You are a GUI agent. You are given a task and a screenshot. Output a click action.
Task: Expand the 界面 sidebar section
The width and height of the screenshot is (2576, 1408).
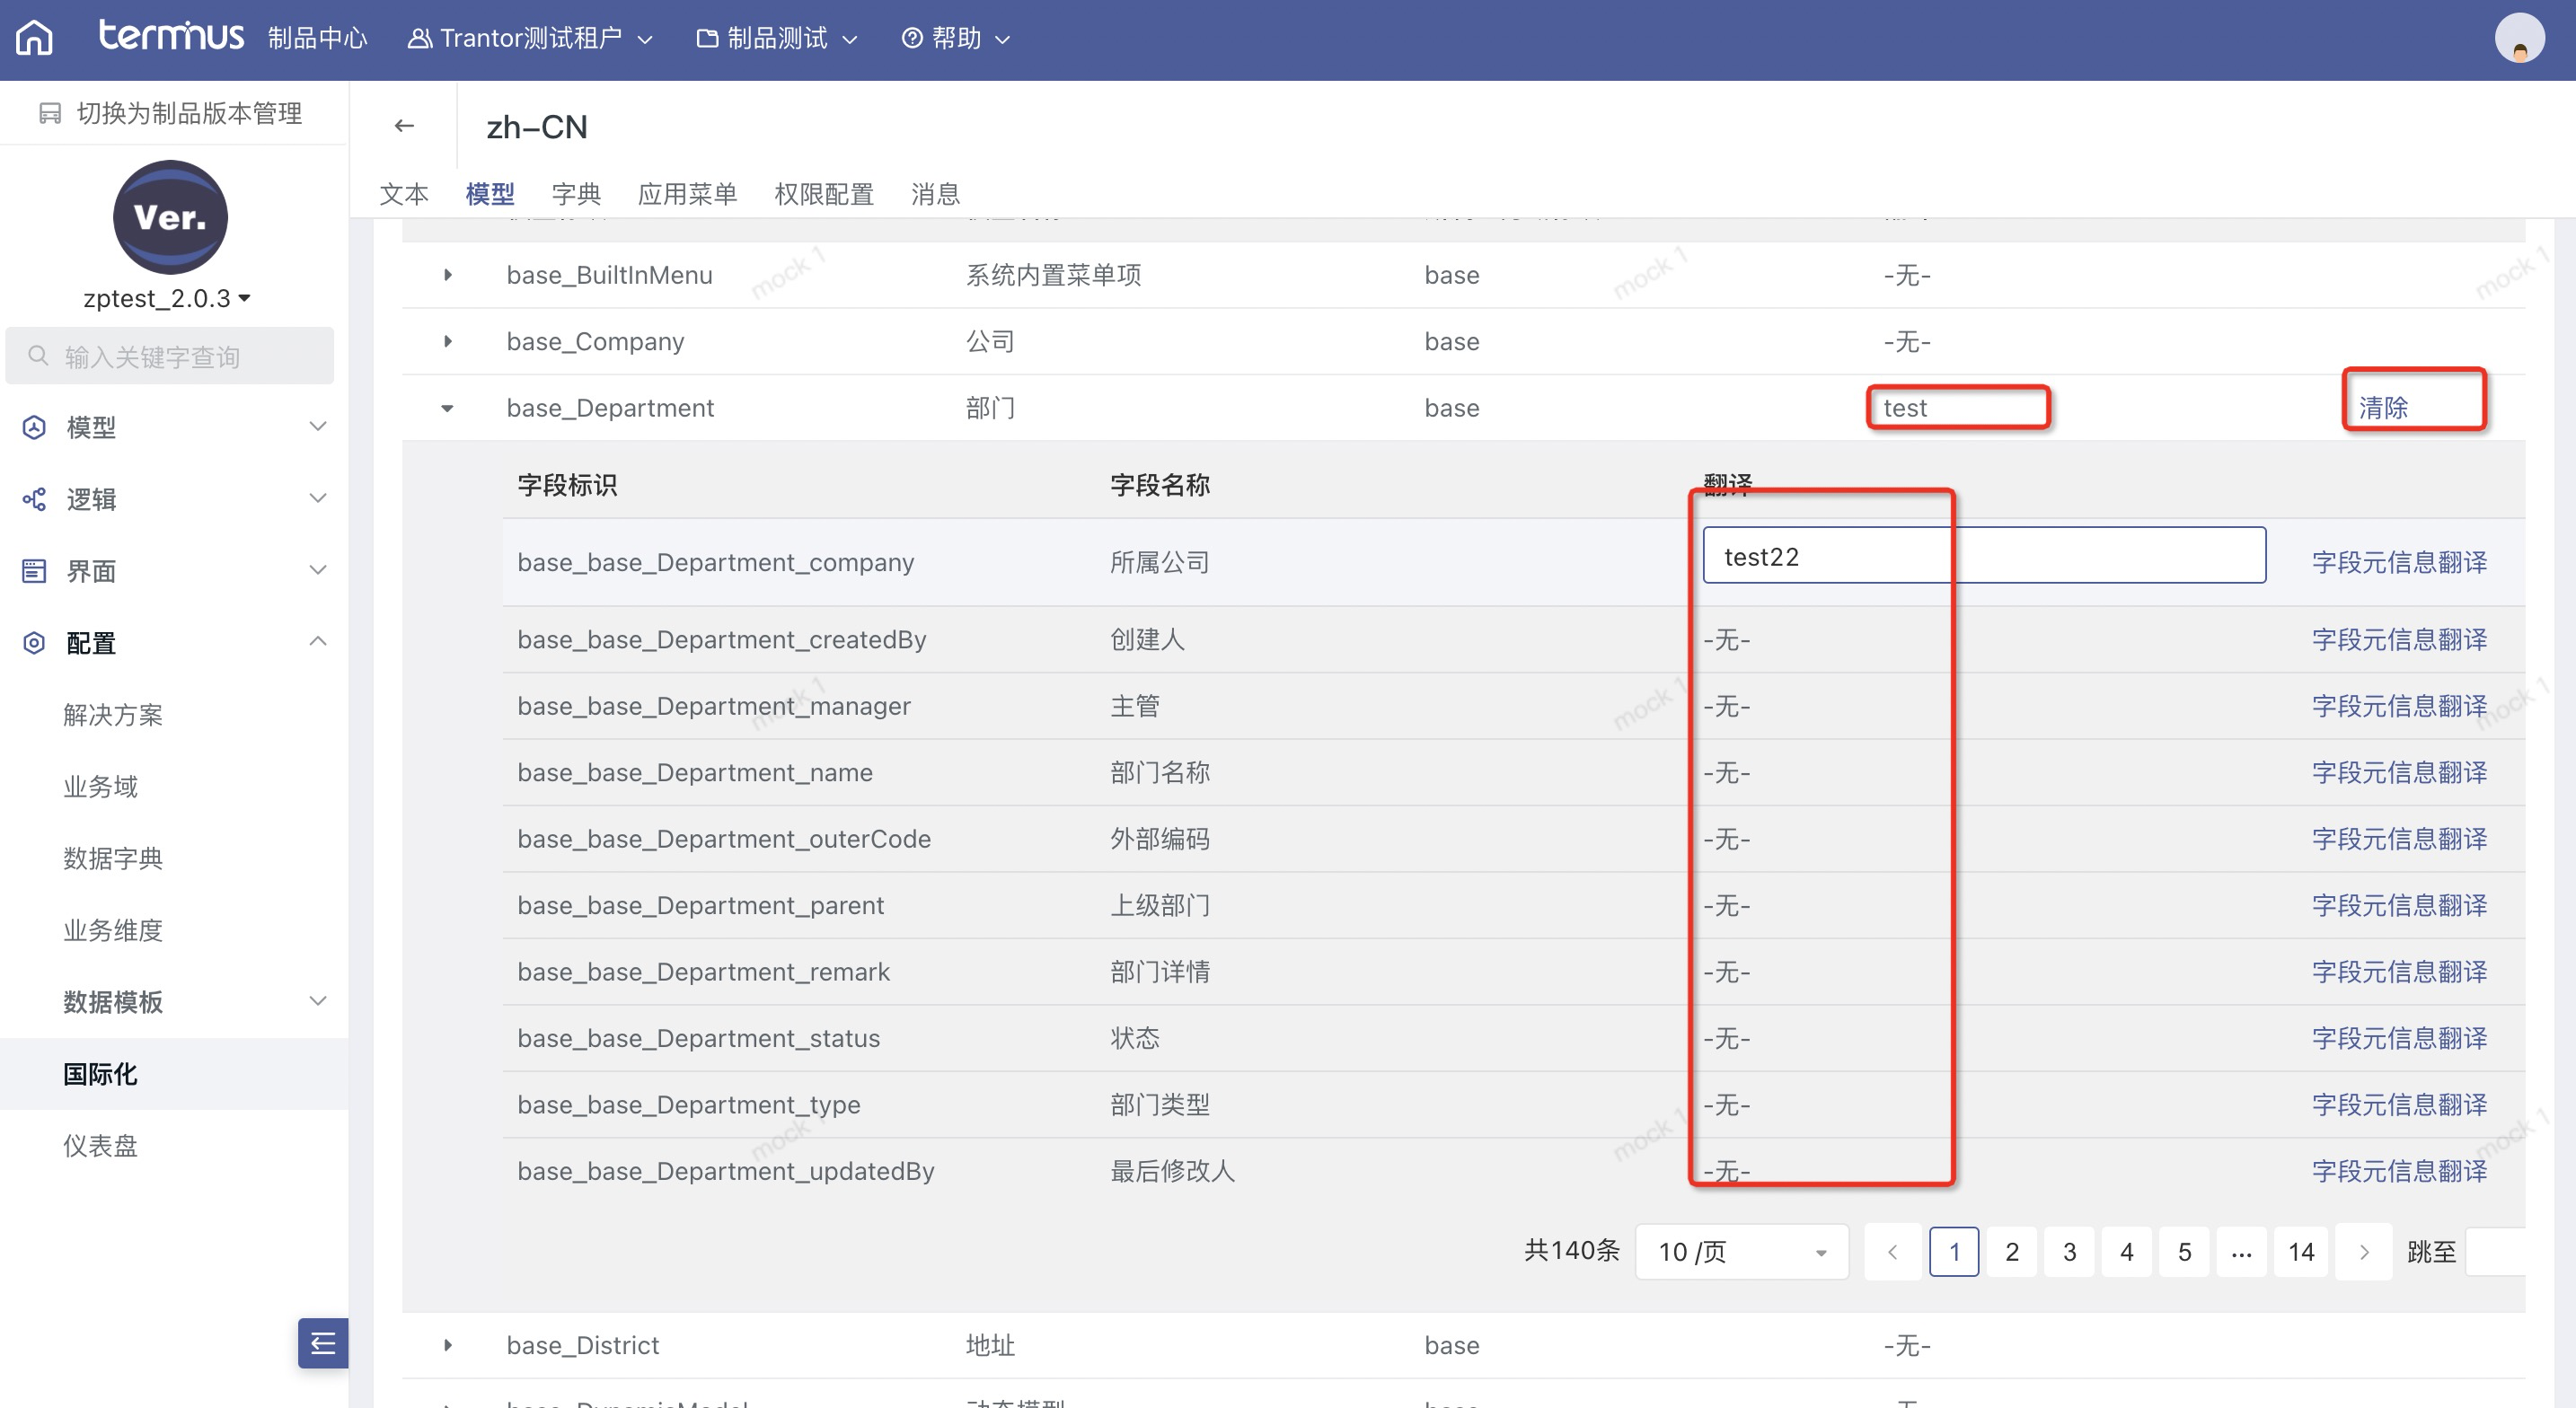tap(318, 570)
